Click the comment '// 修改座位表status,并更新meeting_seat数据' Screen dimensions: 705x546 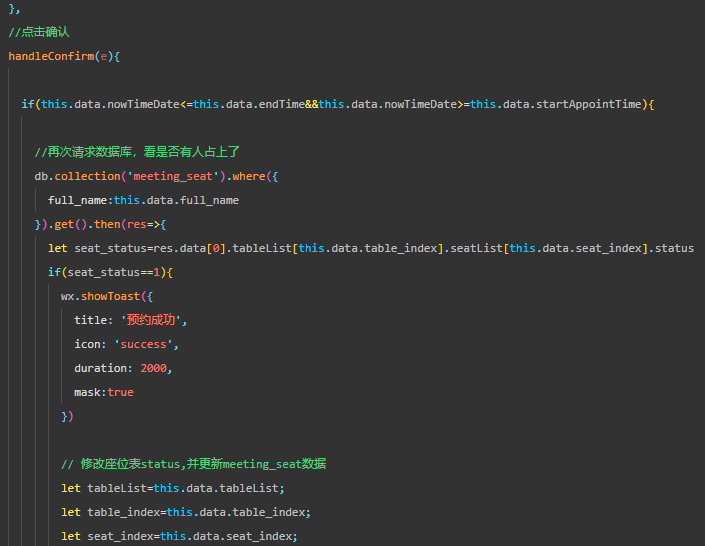coord(194,464)
